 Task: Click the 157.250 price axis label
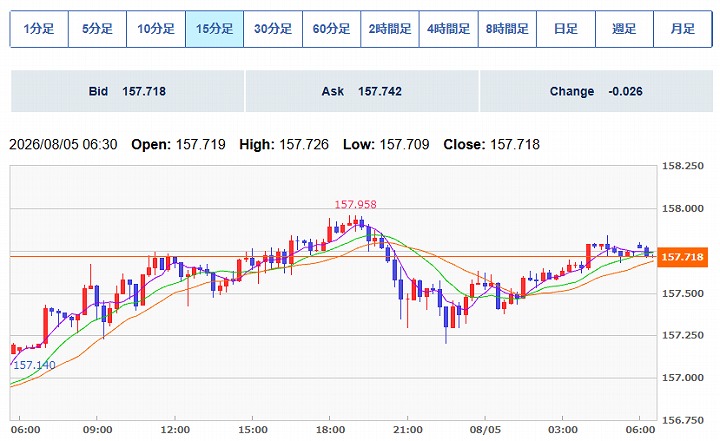tap(682, 335)
